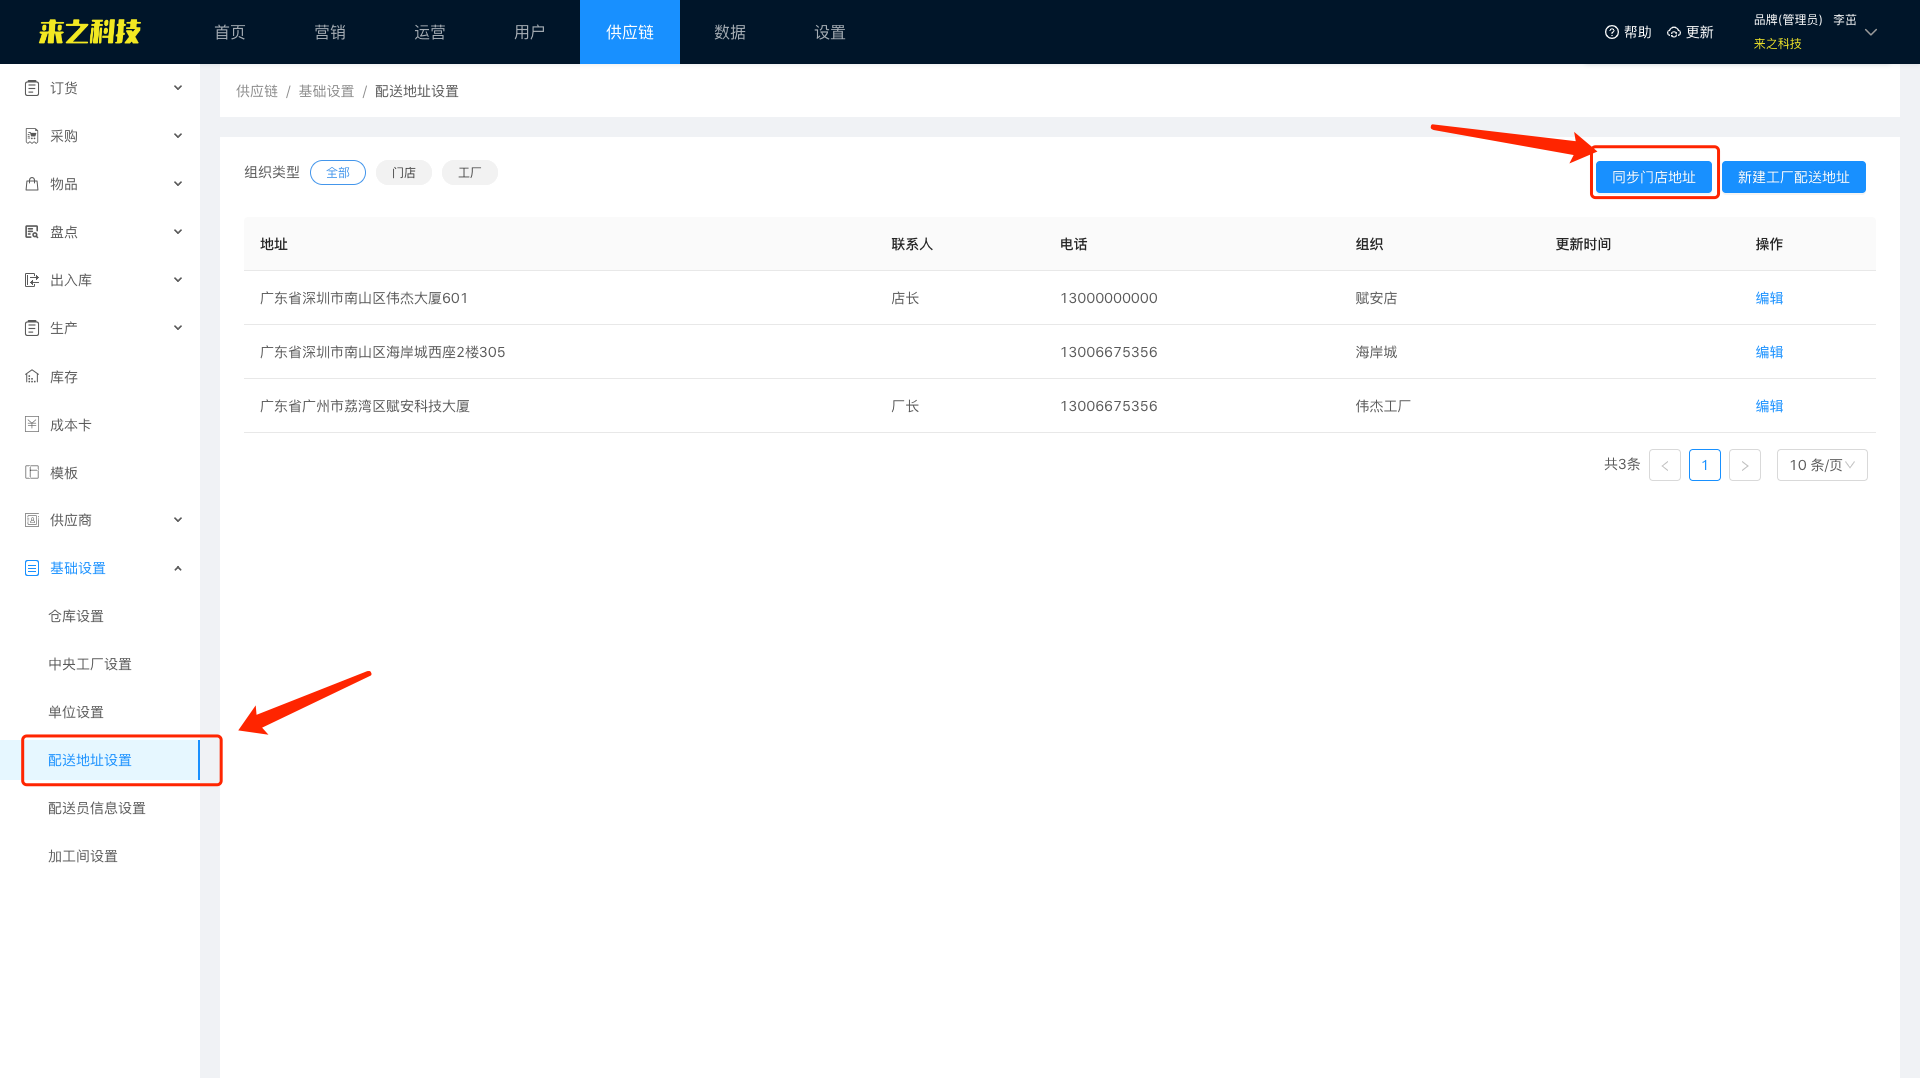
Task: Expand the 生产 menu chevron
Action: click(x=178, y=328)
